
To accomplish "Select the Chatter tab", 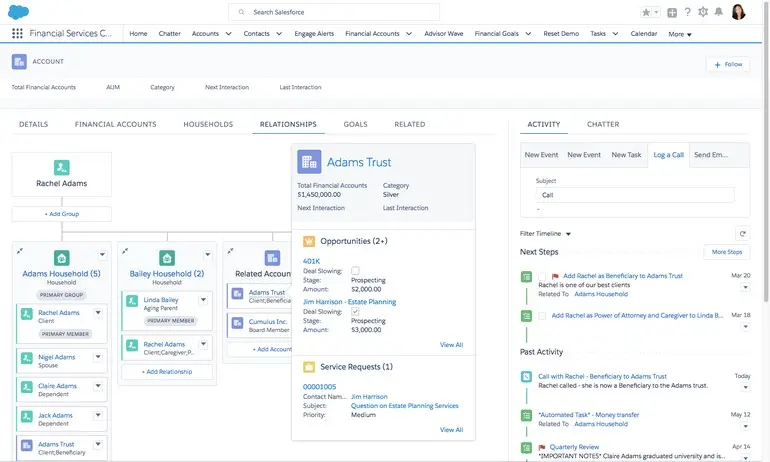I will coord(603,124).
